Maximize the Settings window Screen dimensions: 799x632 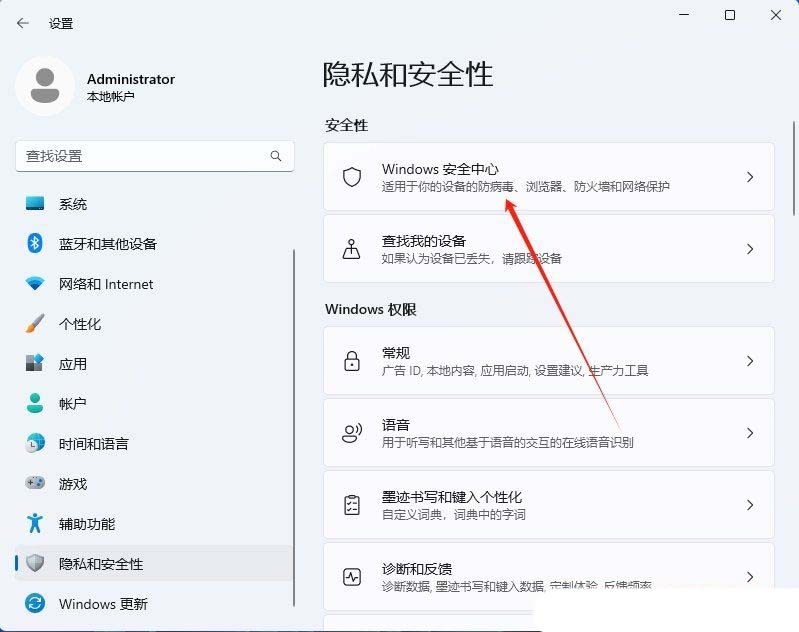[730, 15]
